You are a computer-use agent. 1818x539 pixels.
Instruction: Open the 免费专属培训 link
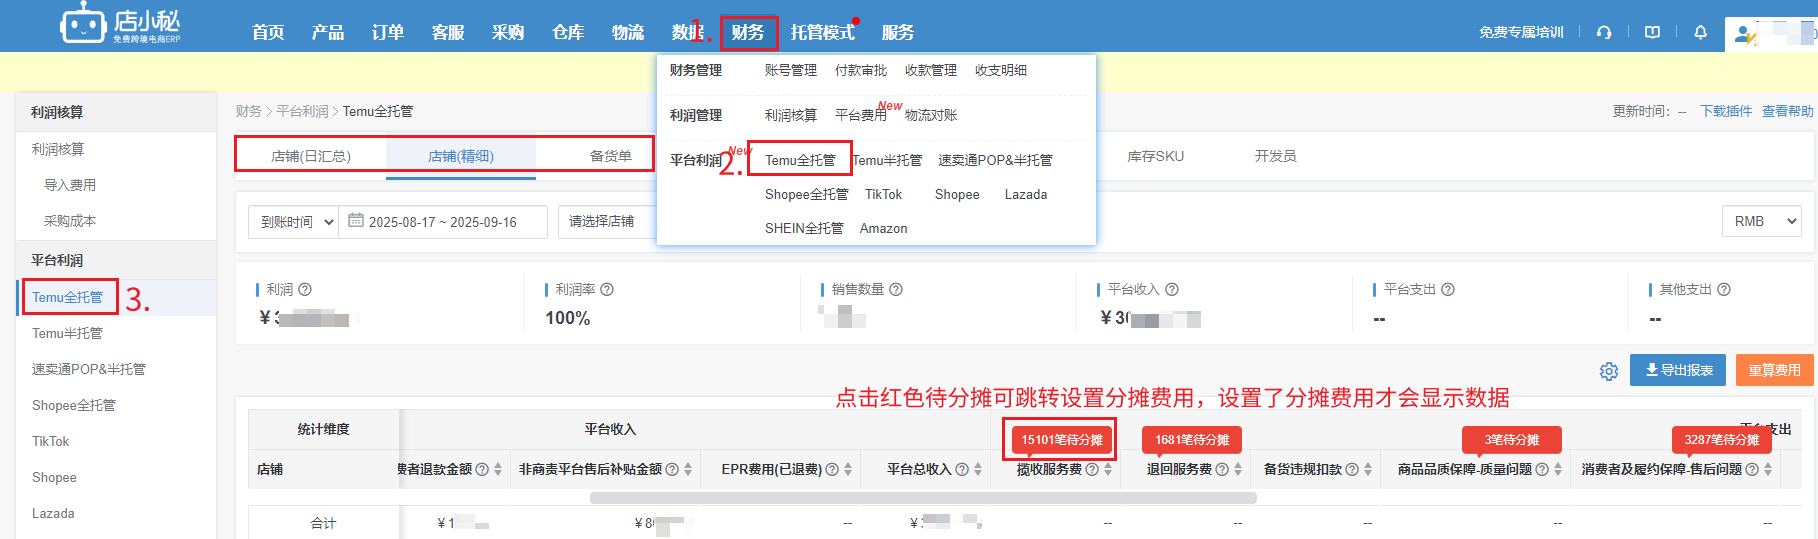point(1521,32)
